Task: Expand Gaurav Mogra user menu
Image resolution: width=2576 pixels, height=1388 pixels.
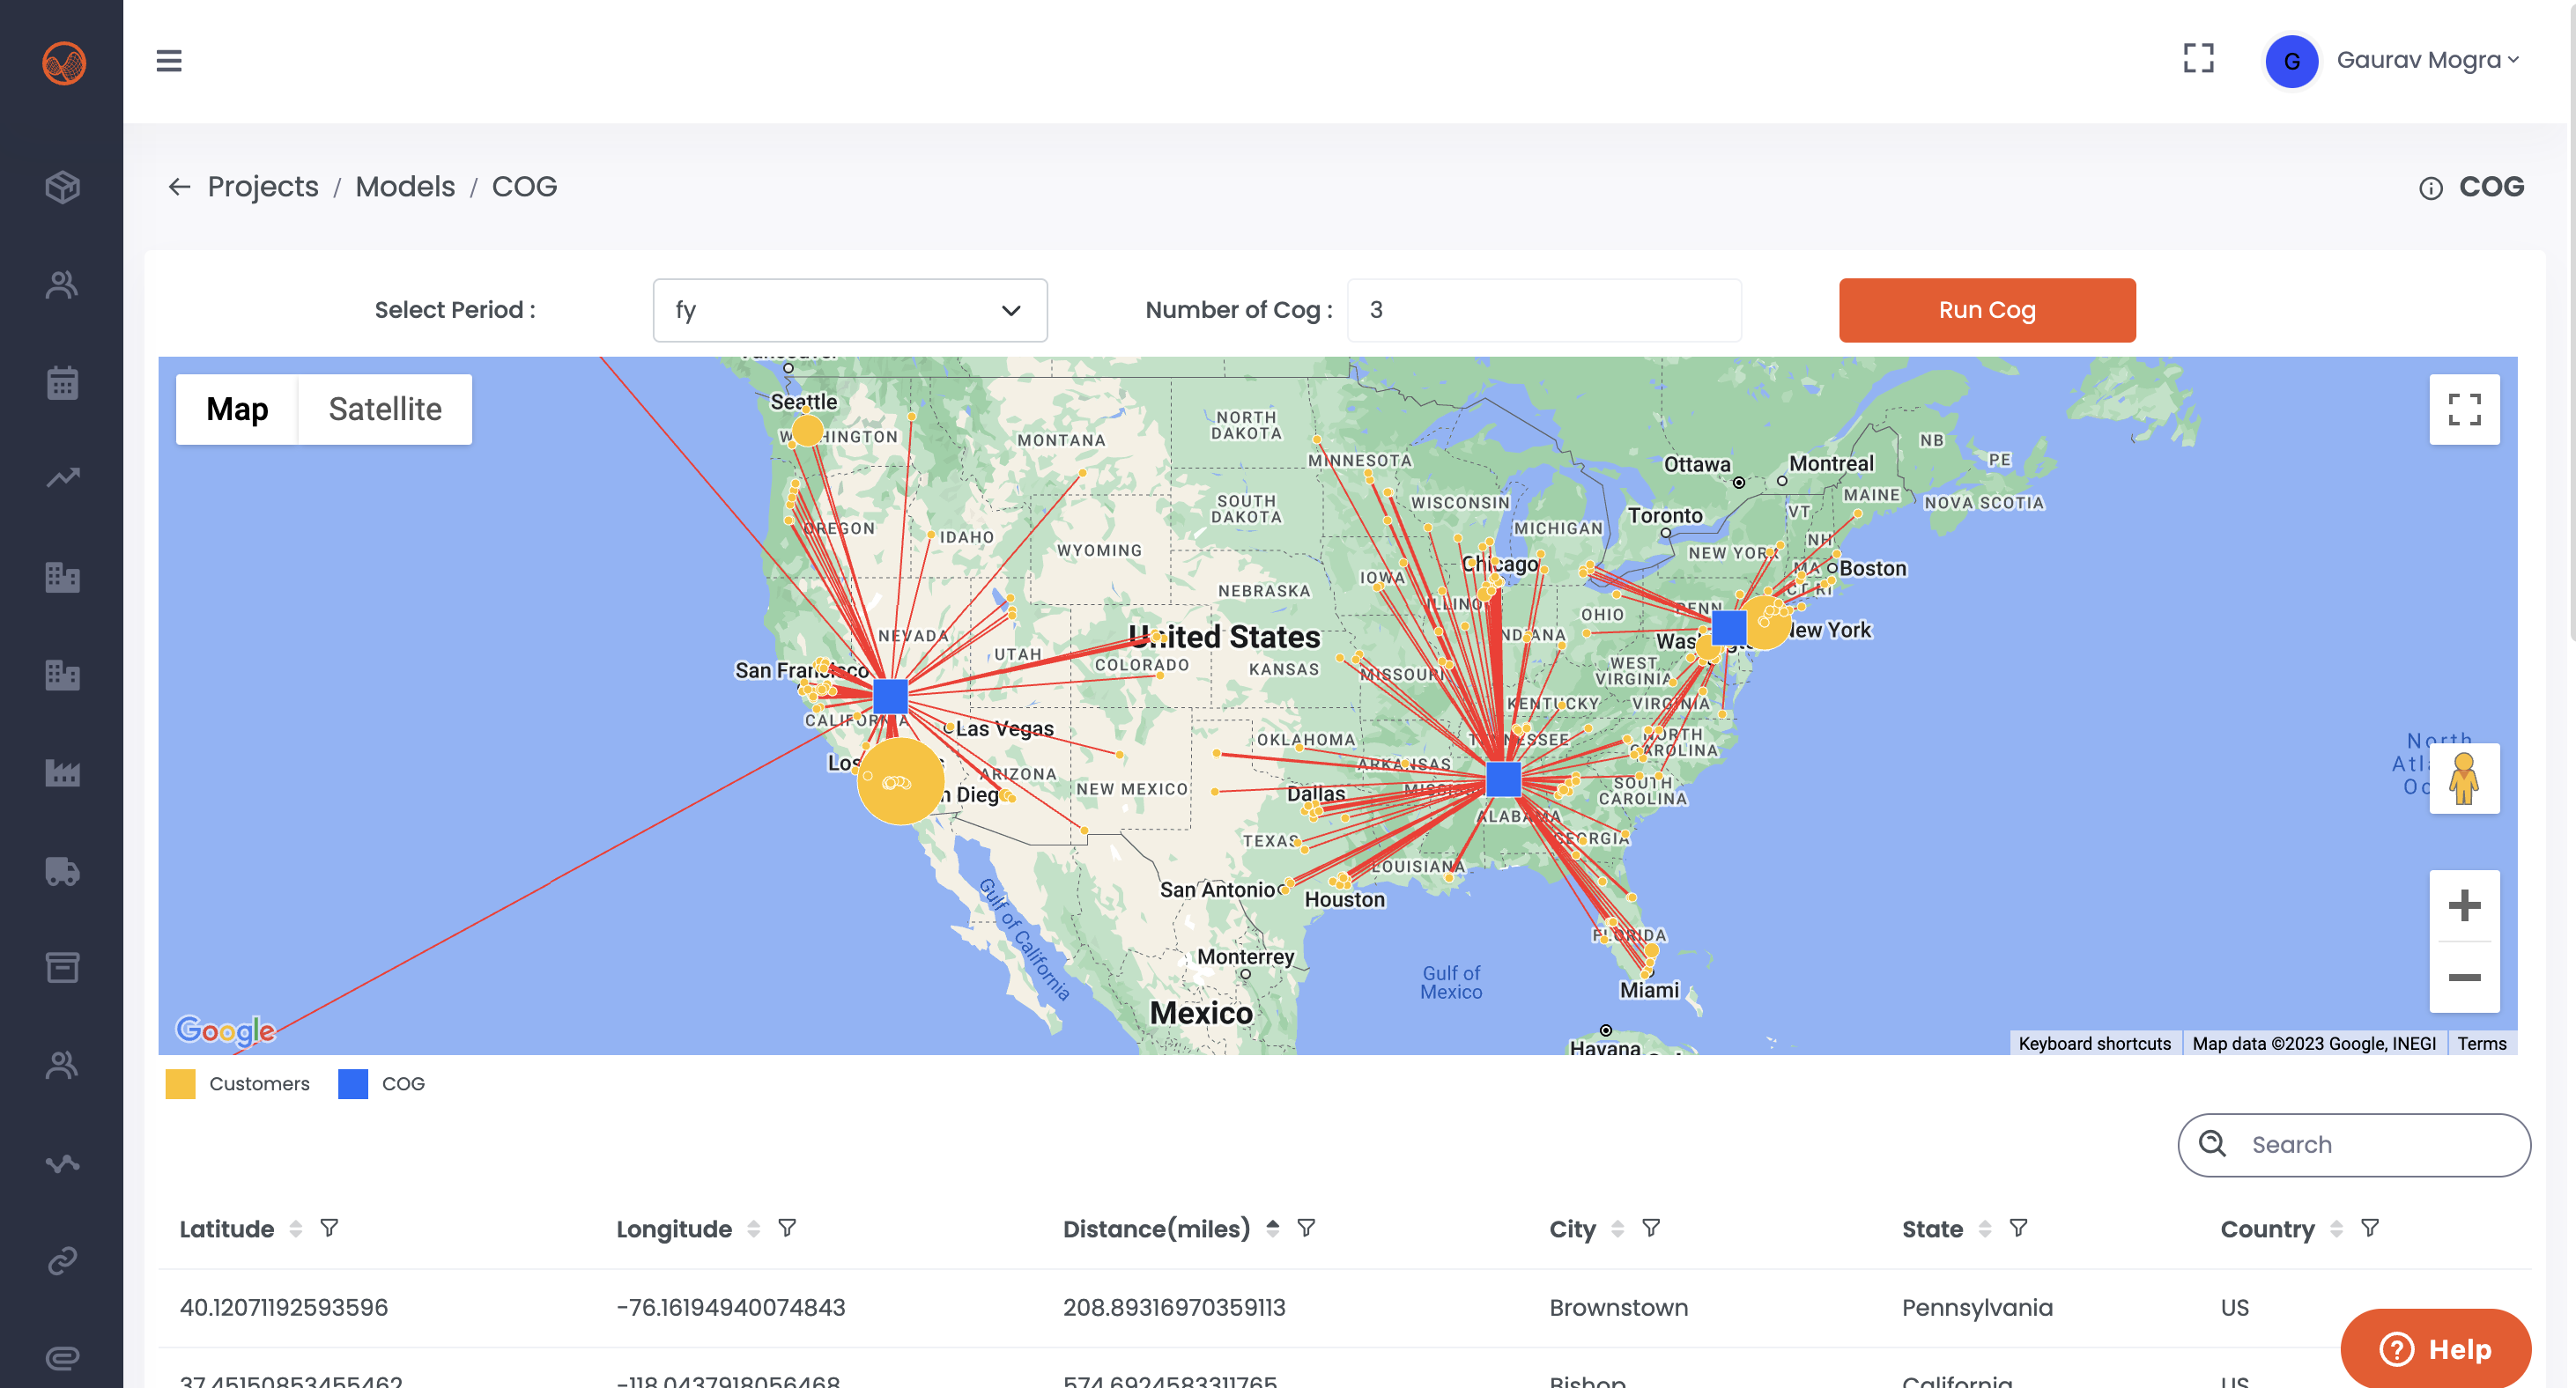Action: point(2427,61)
